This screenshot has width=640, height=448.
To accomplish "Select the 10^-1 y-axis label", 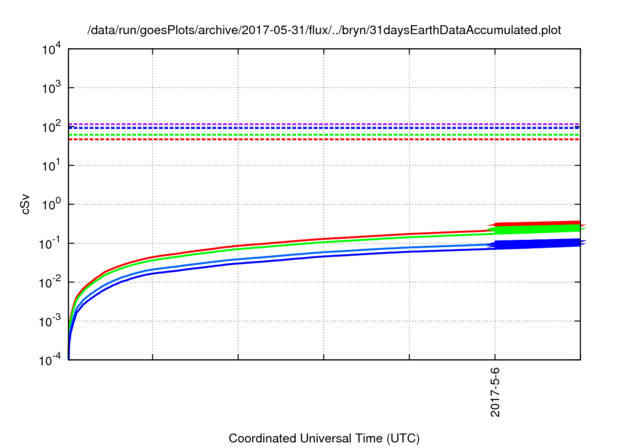I will click(x=51, y=244).
